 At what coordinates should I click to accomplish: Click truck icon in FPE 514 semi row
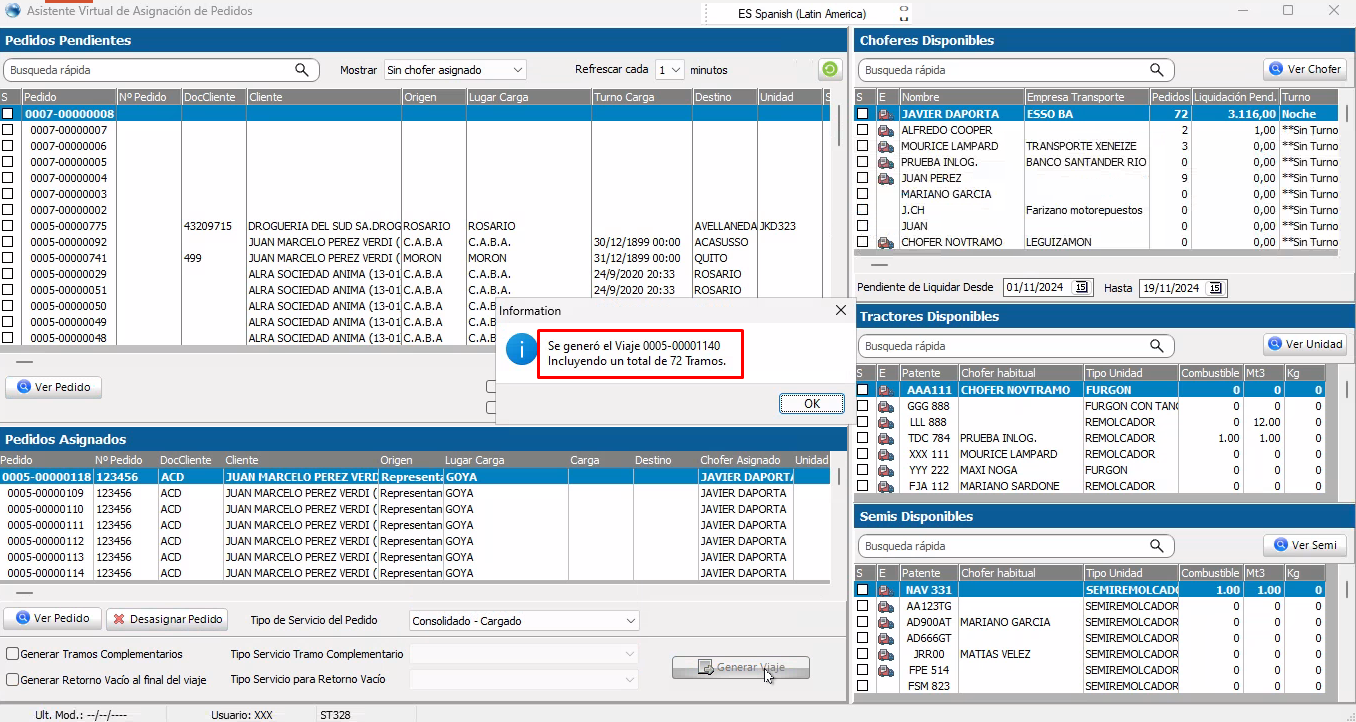[886, 670]
